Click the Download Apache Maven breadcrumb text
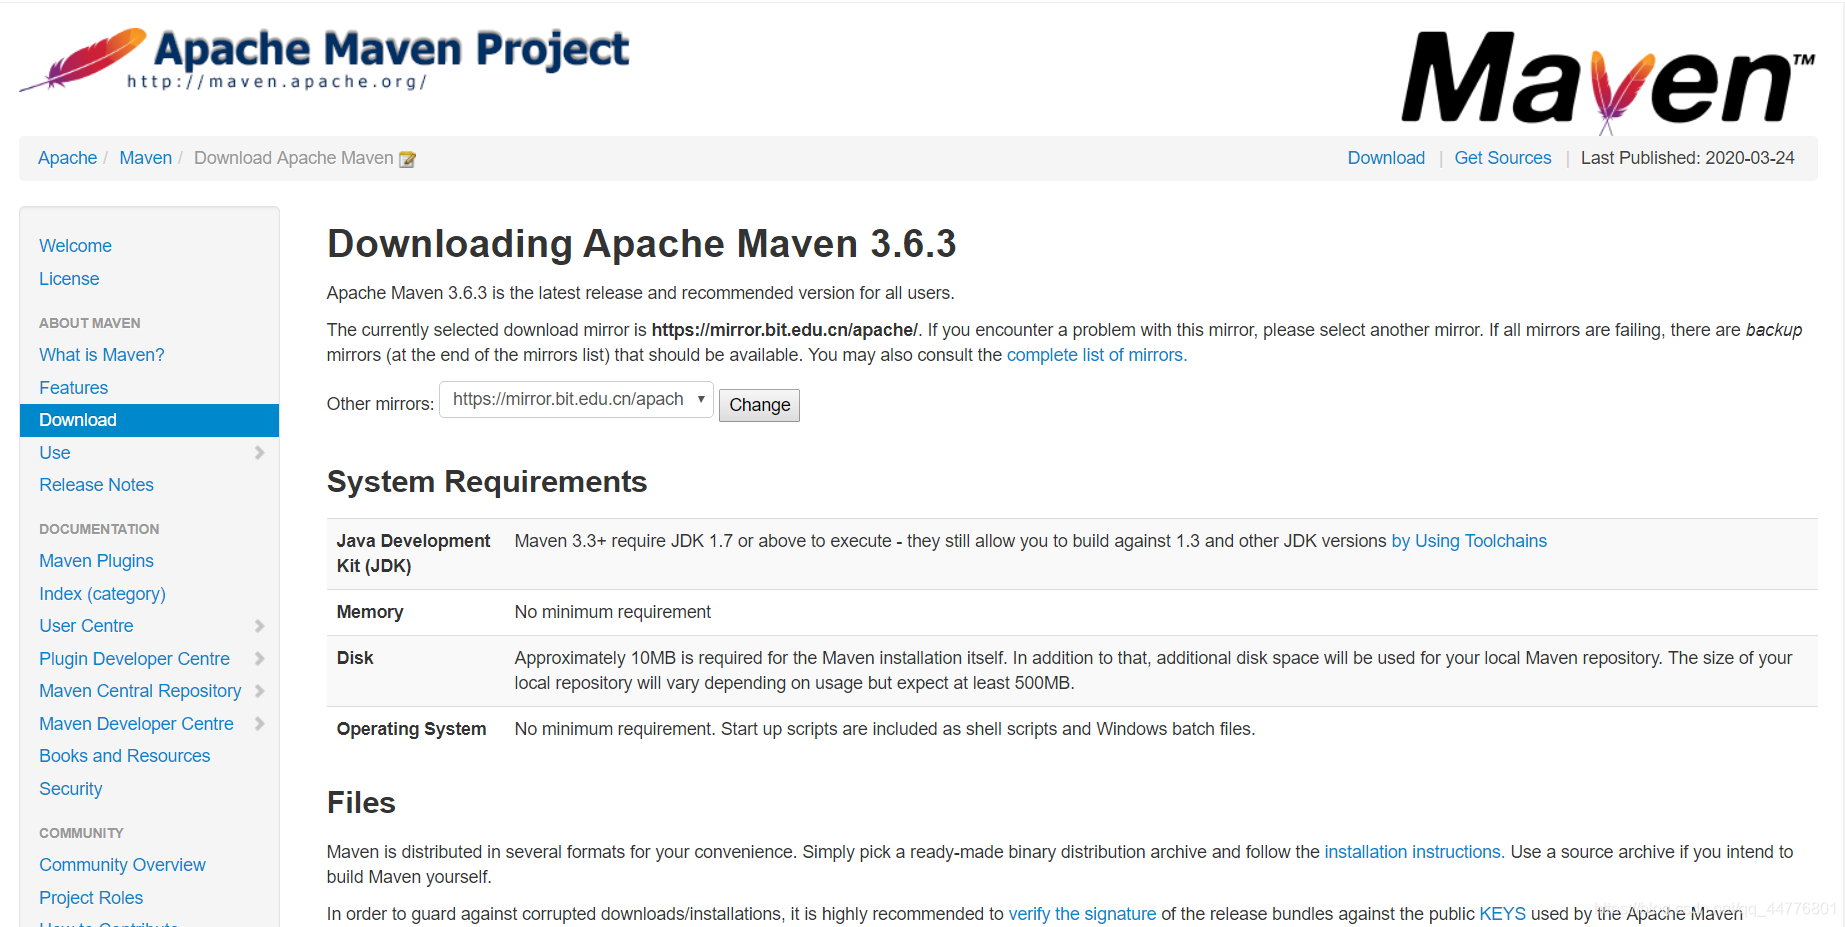 coord(294,158)
